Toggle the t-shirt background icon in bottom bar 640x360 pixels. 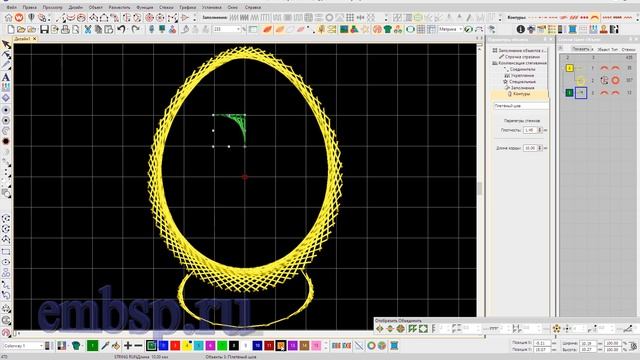[76, 346]
